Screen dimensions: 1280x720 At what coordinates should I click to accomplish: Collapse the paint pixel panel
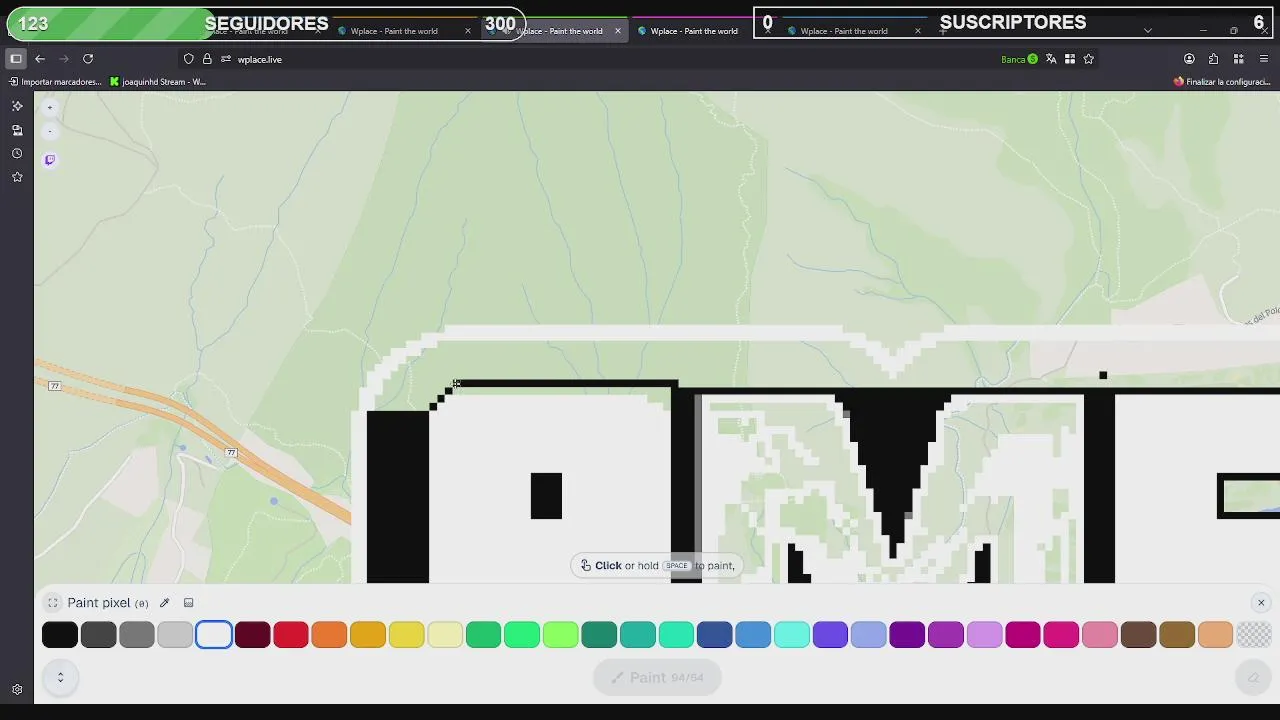(x=53, y=603)
